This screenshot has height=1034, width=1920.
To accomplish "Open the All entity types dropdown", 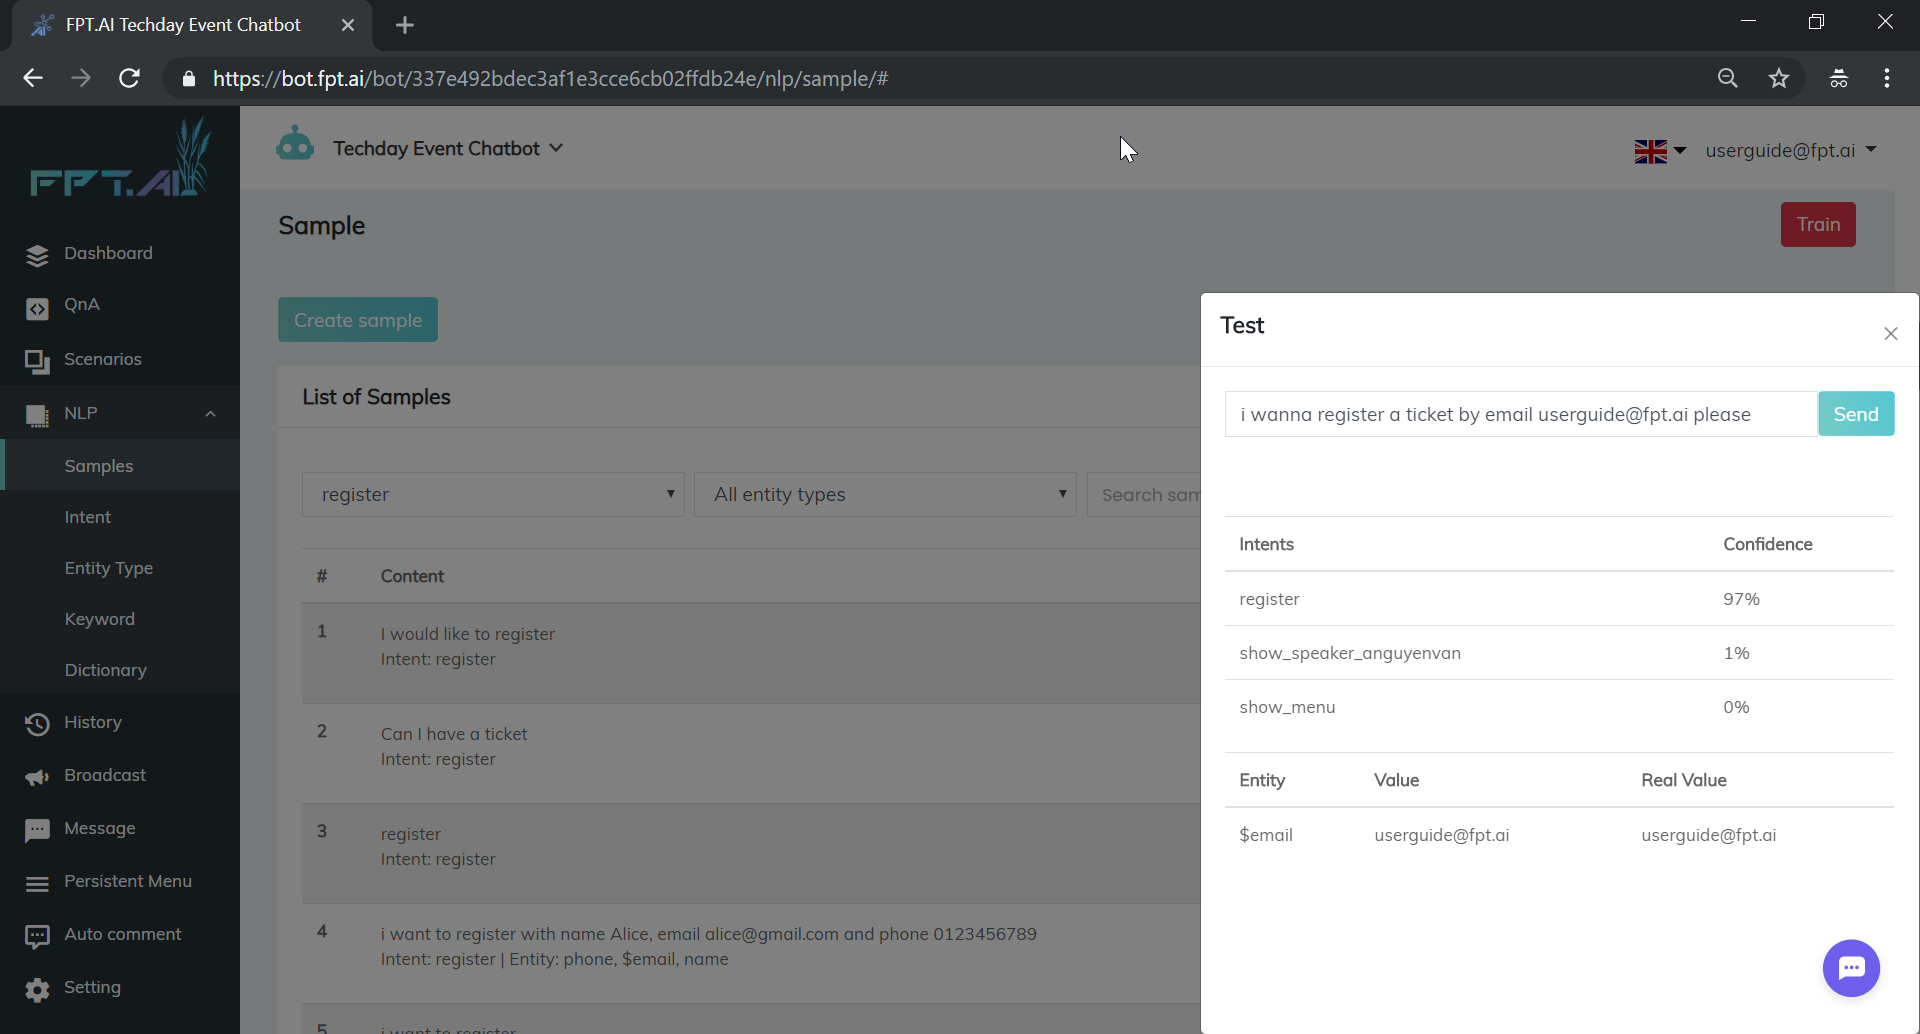I will tap(885, 494).
